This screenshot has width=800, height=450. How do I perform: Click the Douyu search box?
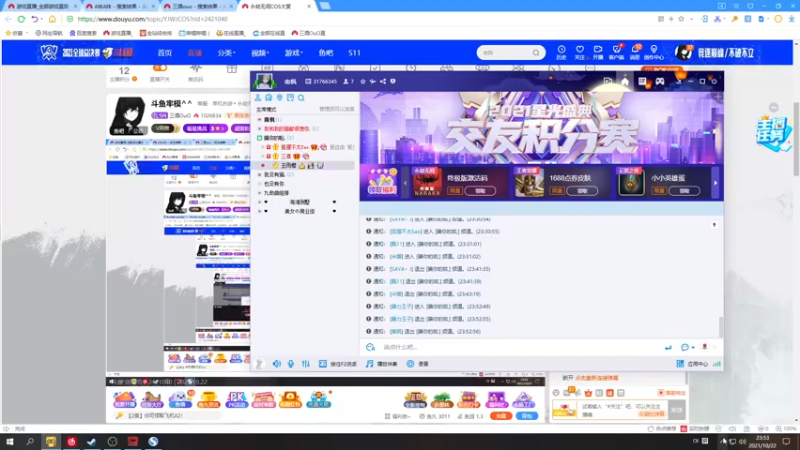[x=511, y=53]
